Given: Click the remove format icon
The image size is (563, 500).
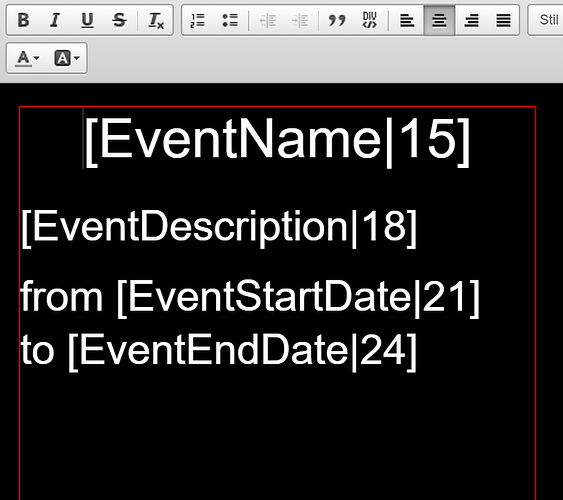Looking at the screenshot, I should pyautogui.click(x=156, y=20).
